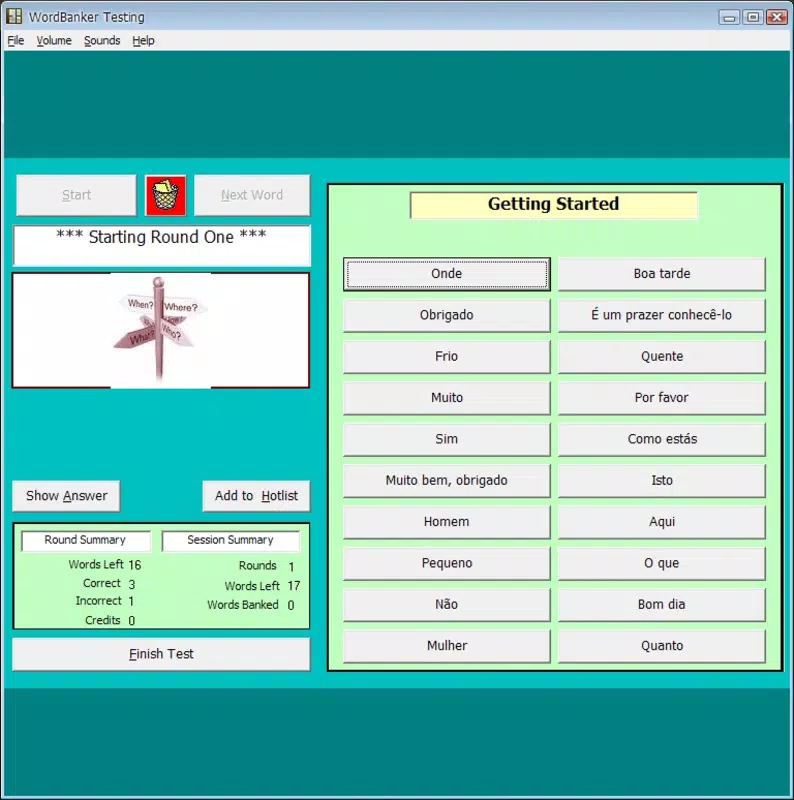
Task: Choose the Por favor answer
Action: [x=662, y=398]
